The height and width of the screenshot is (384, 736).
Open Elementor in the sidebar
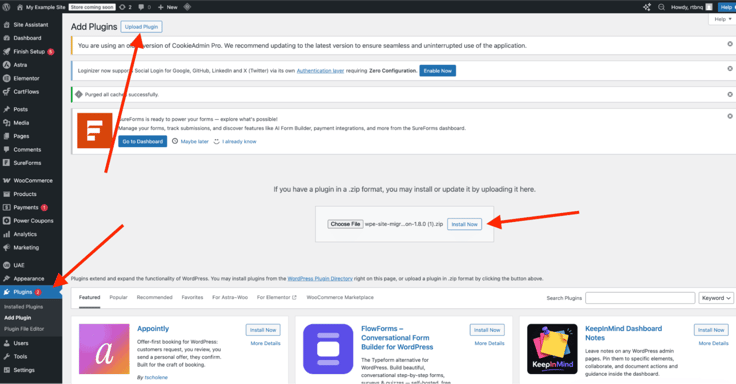[x=26, y=78]
